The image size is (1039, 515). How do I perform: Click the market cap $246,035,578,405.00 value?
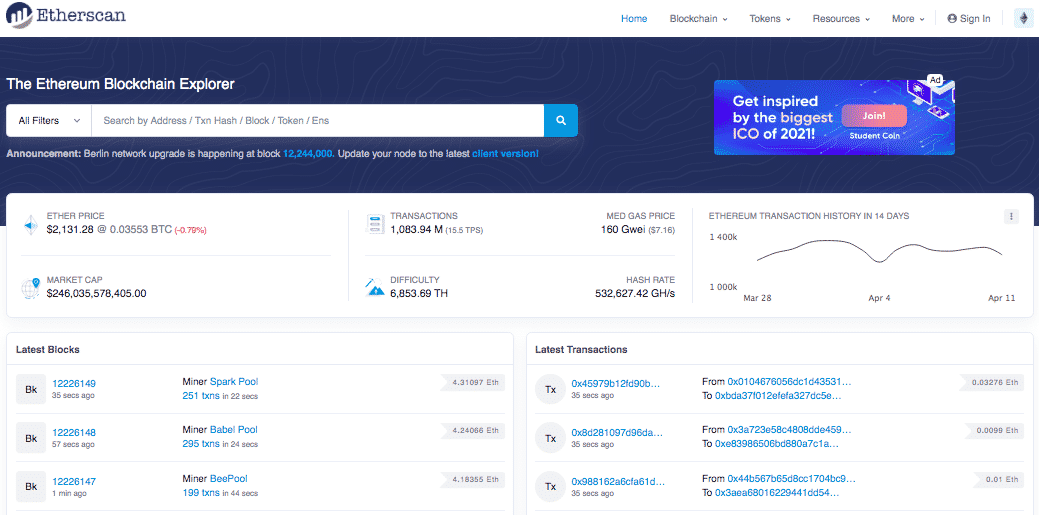[x=97, y=293]
